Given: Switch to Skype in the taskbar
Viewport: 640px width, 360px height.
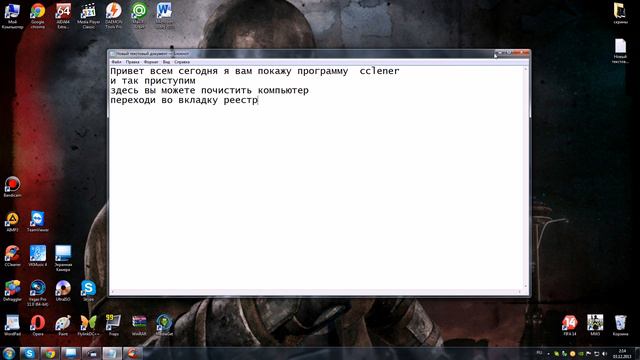Looking at the screenshot, I should pyautogui.click(x=29, y=353).
